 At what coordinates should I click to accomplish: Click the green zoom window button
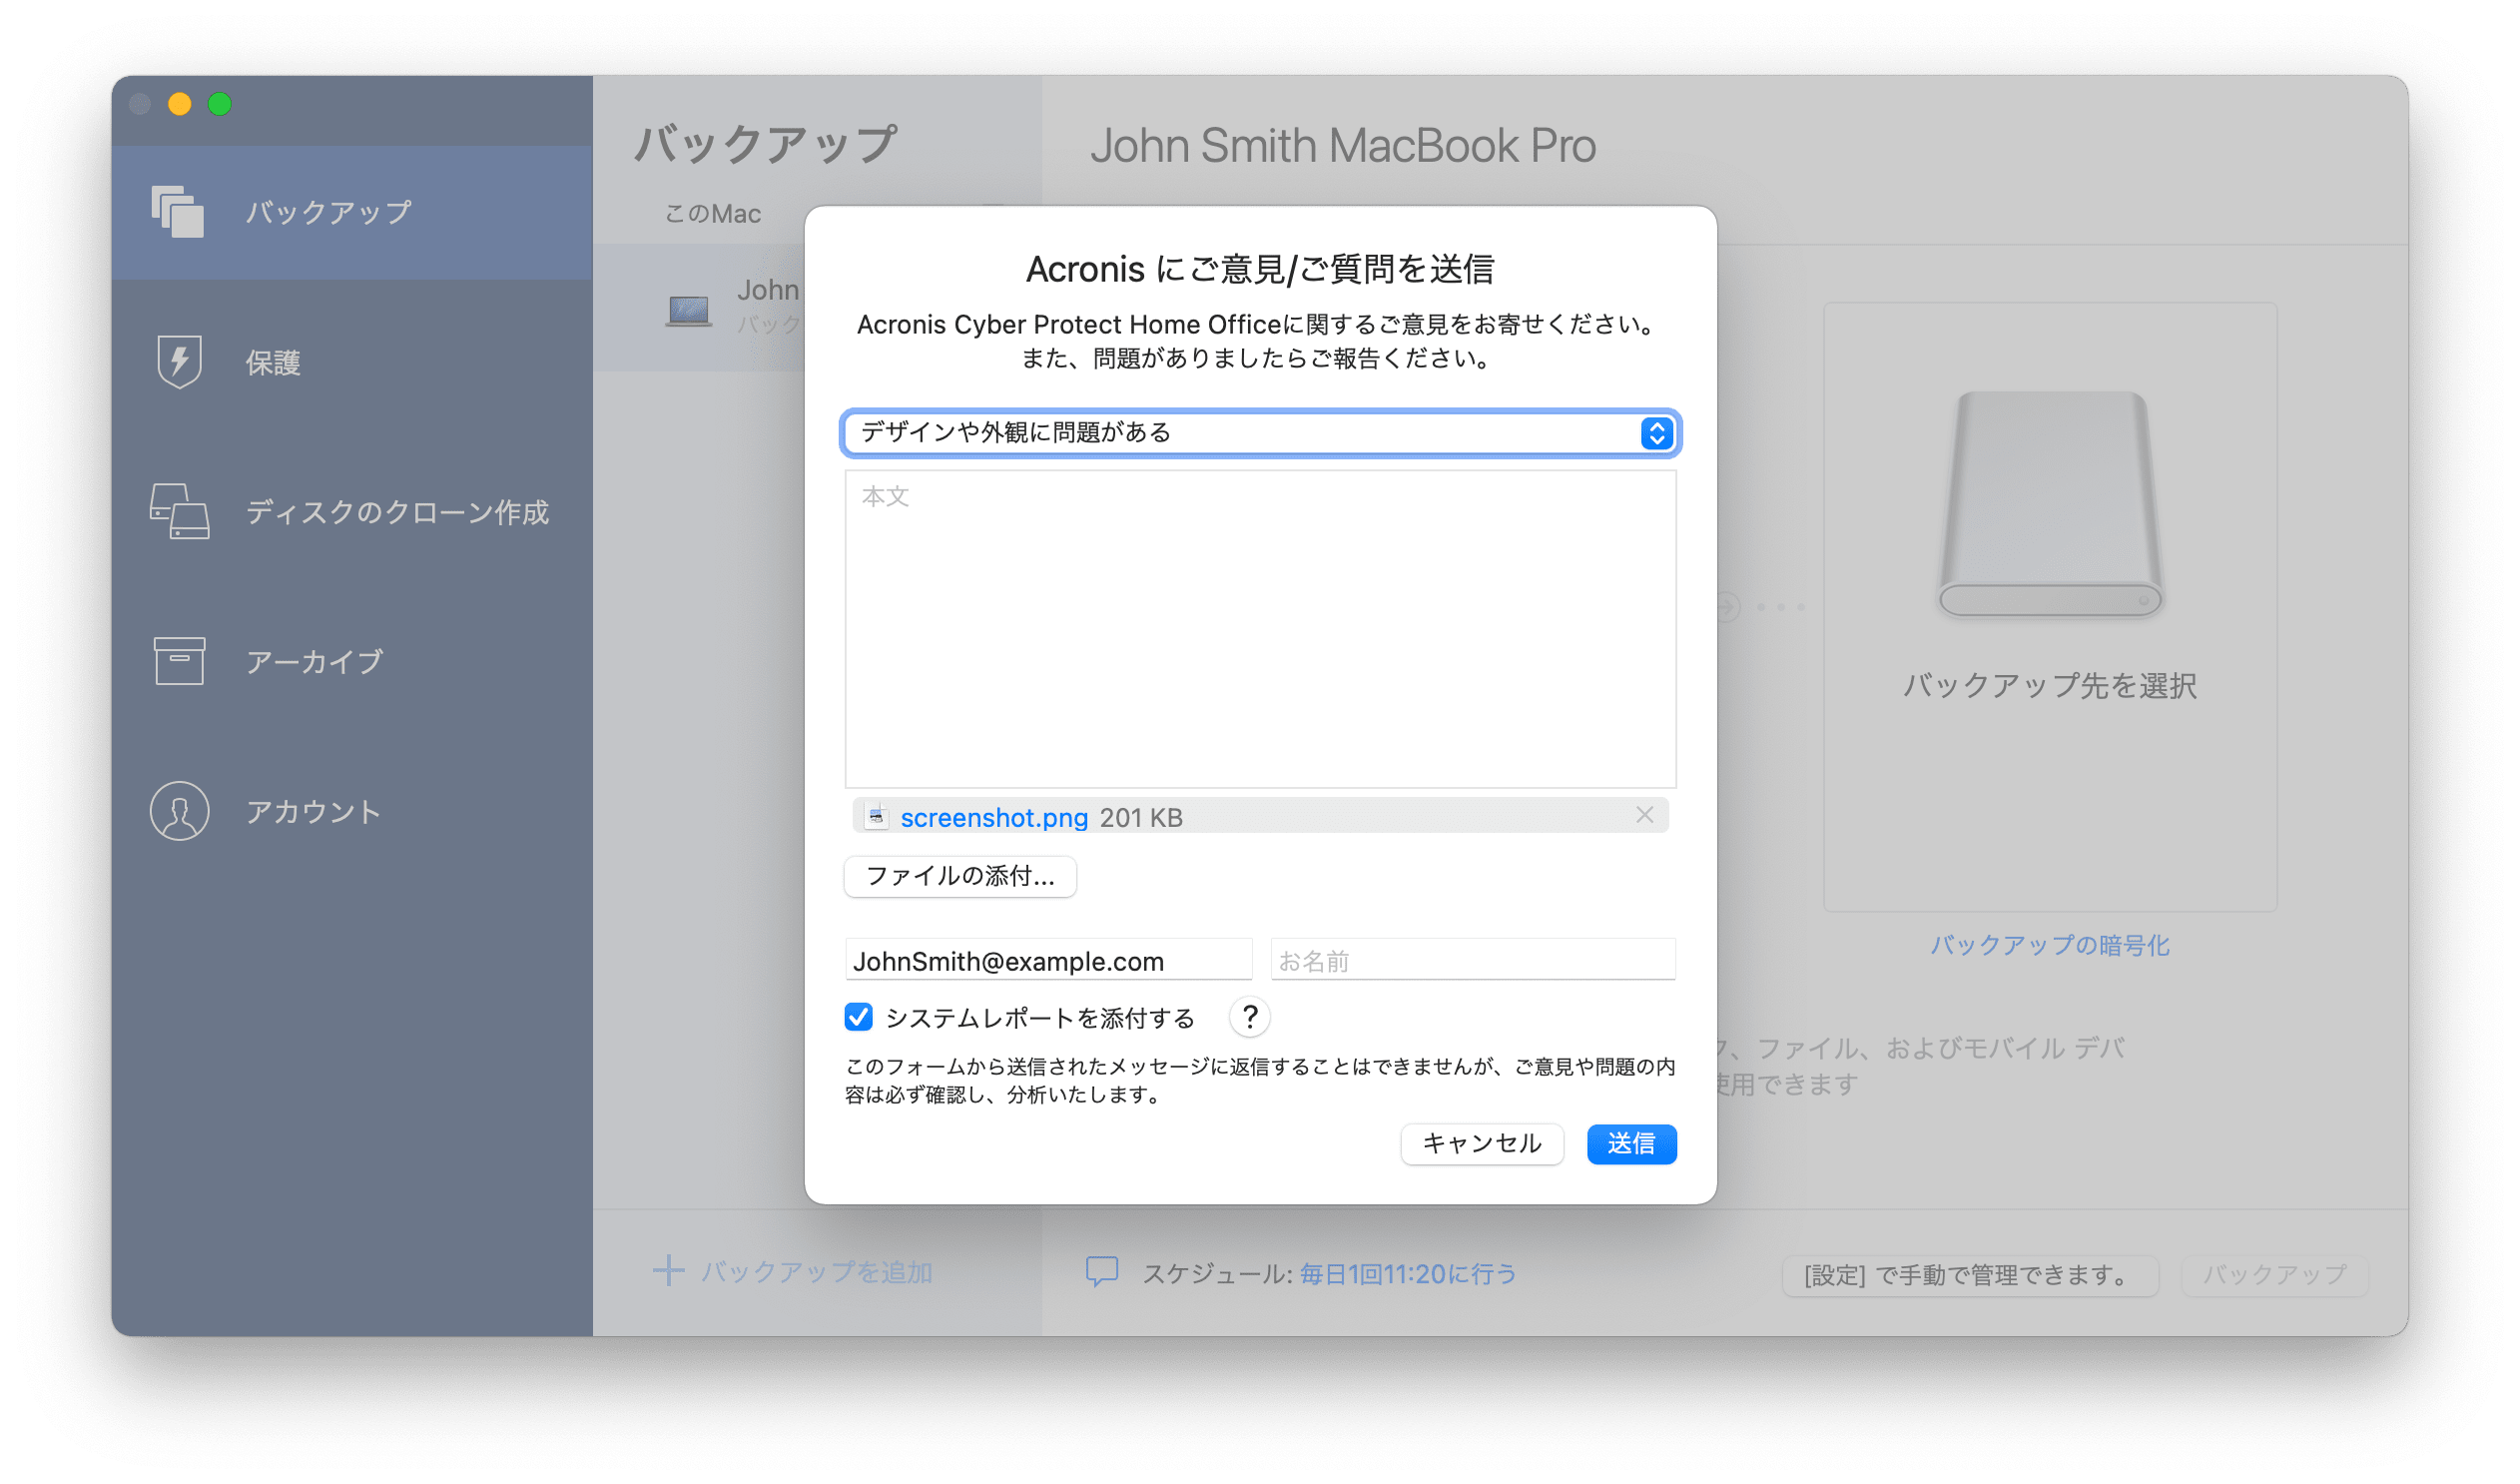[220, 104]
